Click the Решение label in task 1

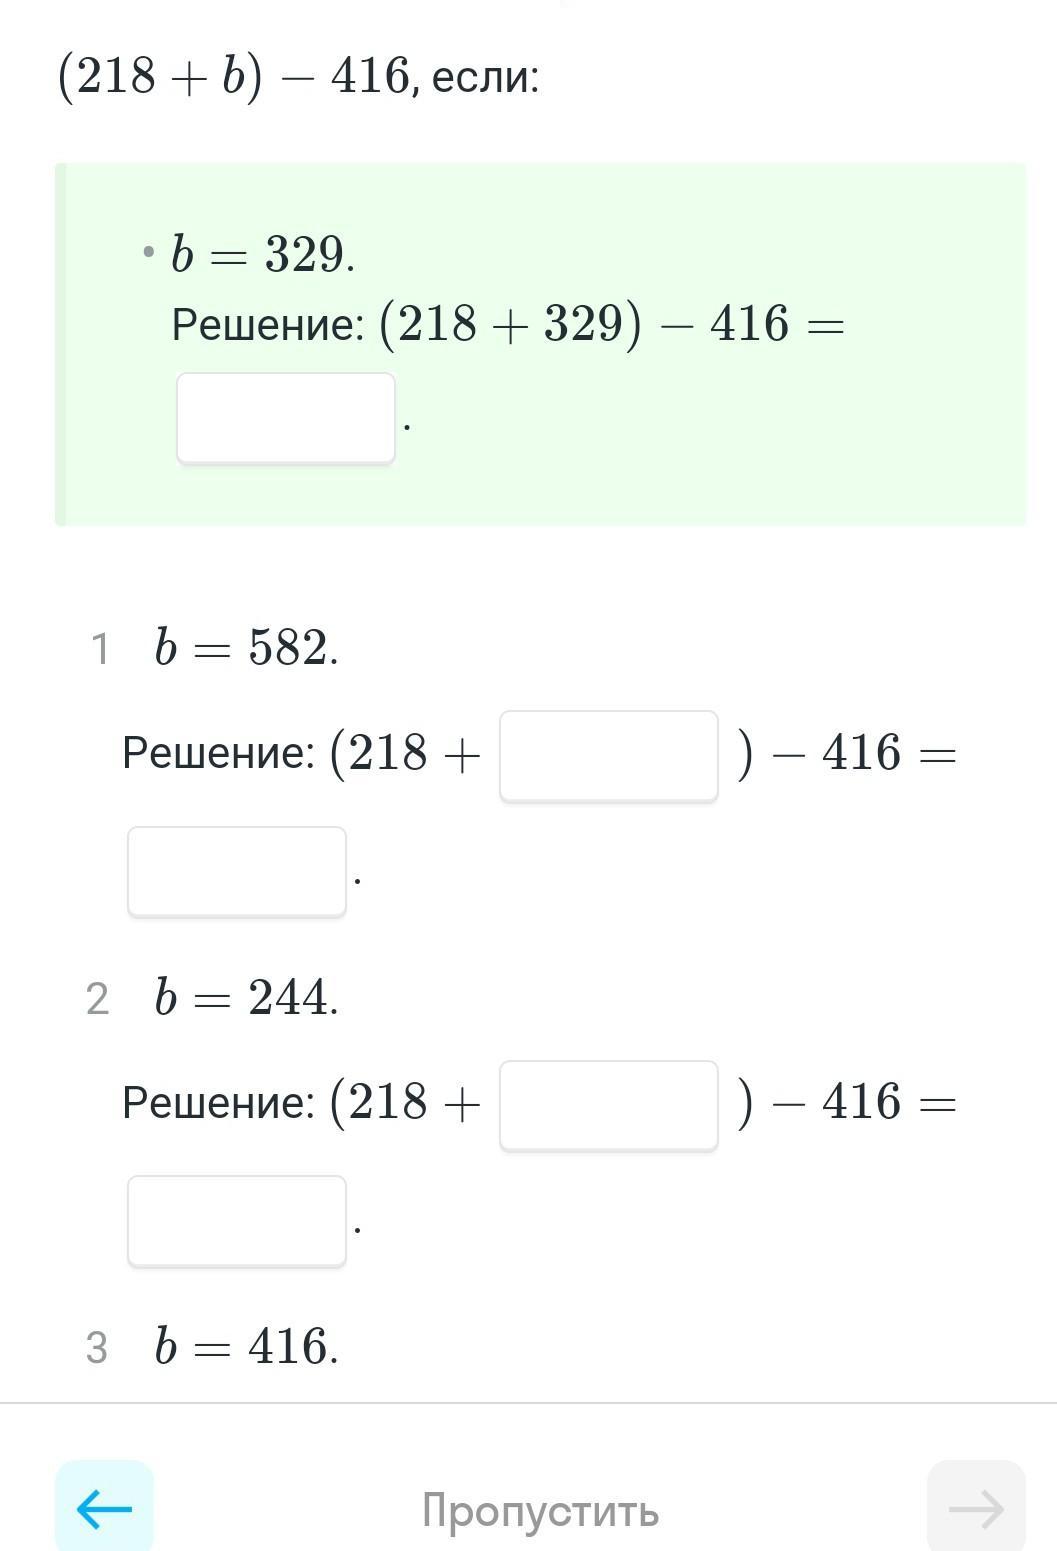click(218, 753)
